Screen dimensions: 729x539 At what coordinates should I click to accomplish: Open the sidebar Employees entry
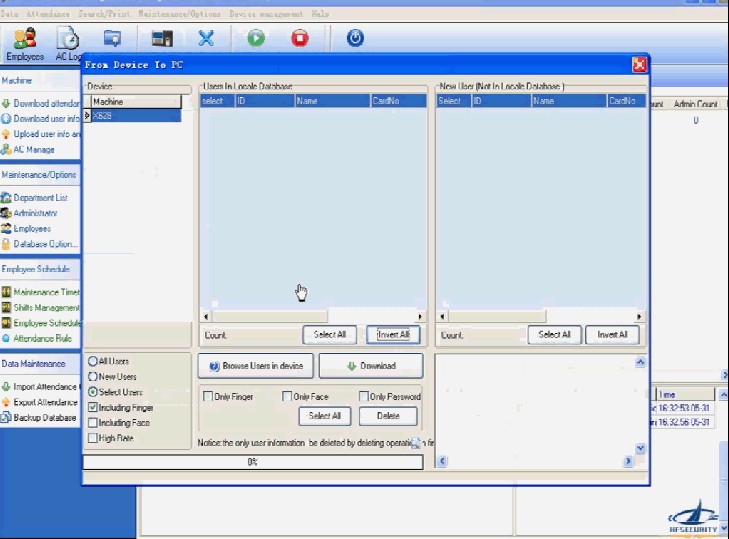(x=26, y=228)
